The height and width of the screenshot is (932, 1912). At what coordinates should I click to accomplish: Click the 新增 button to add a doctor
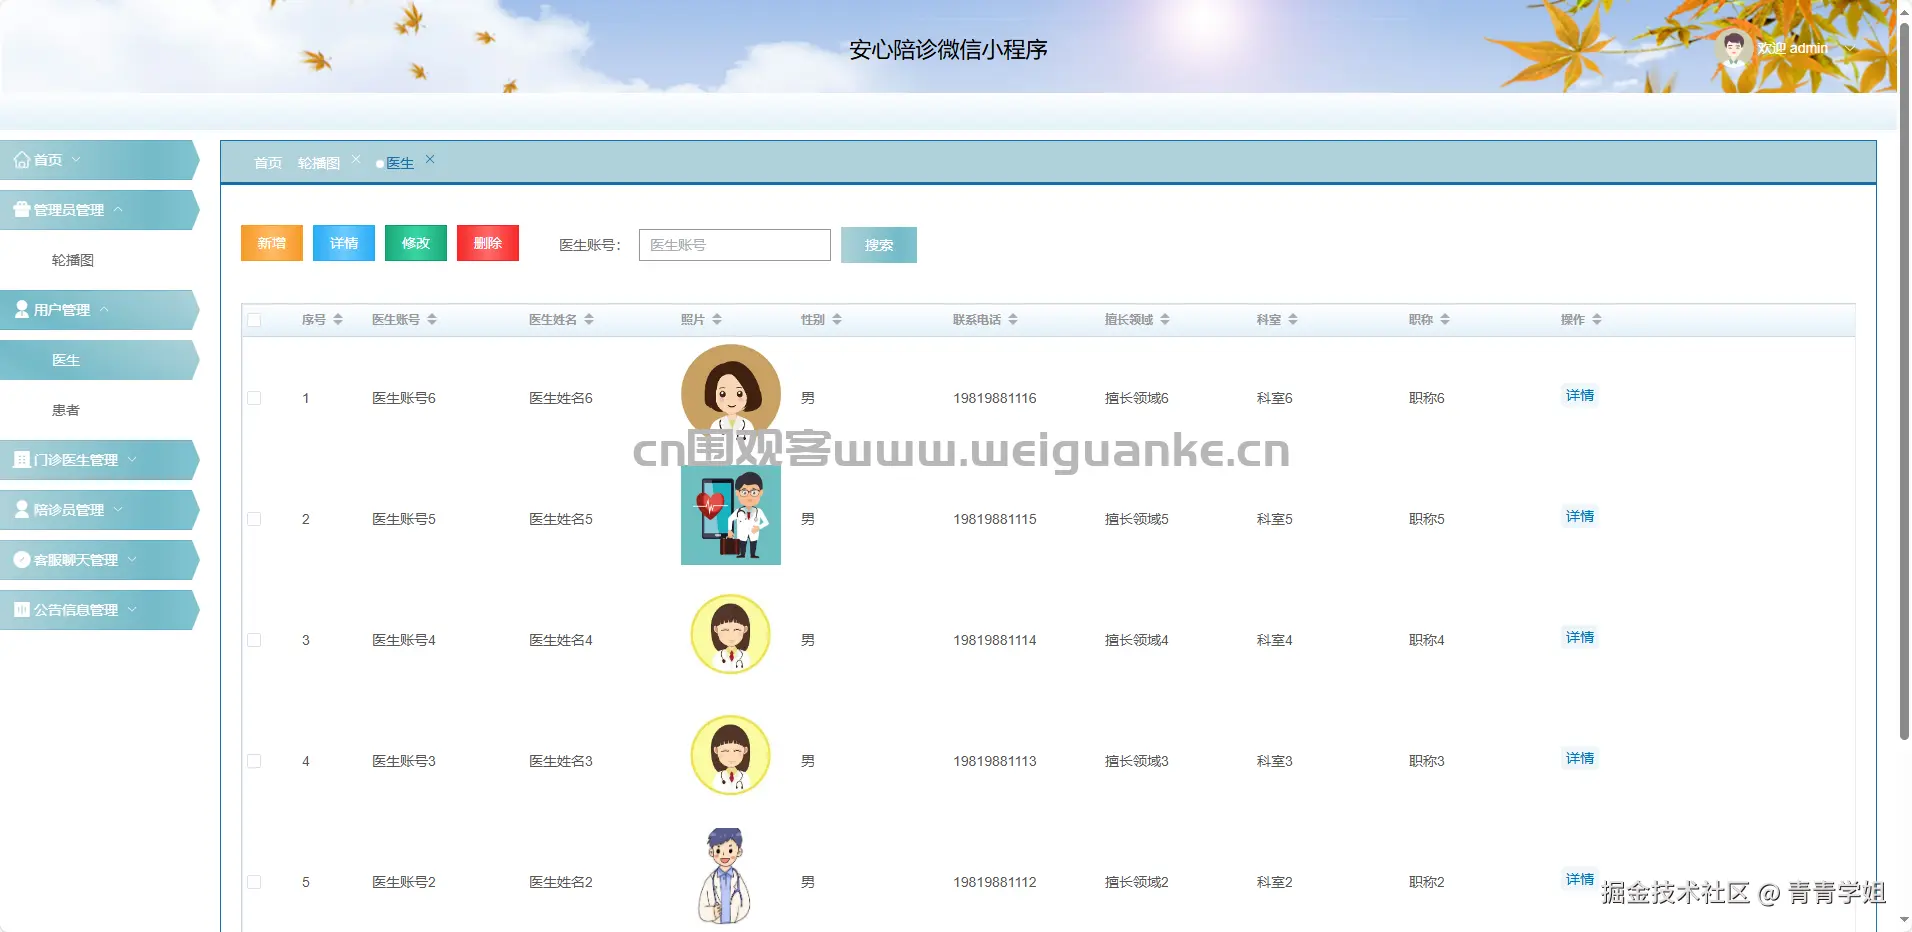(x=271, y=243)
